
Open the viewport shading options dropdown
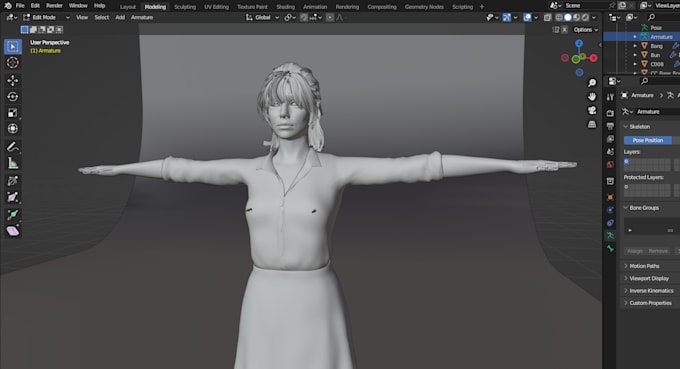594,17
